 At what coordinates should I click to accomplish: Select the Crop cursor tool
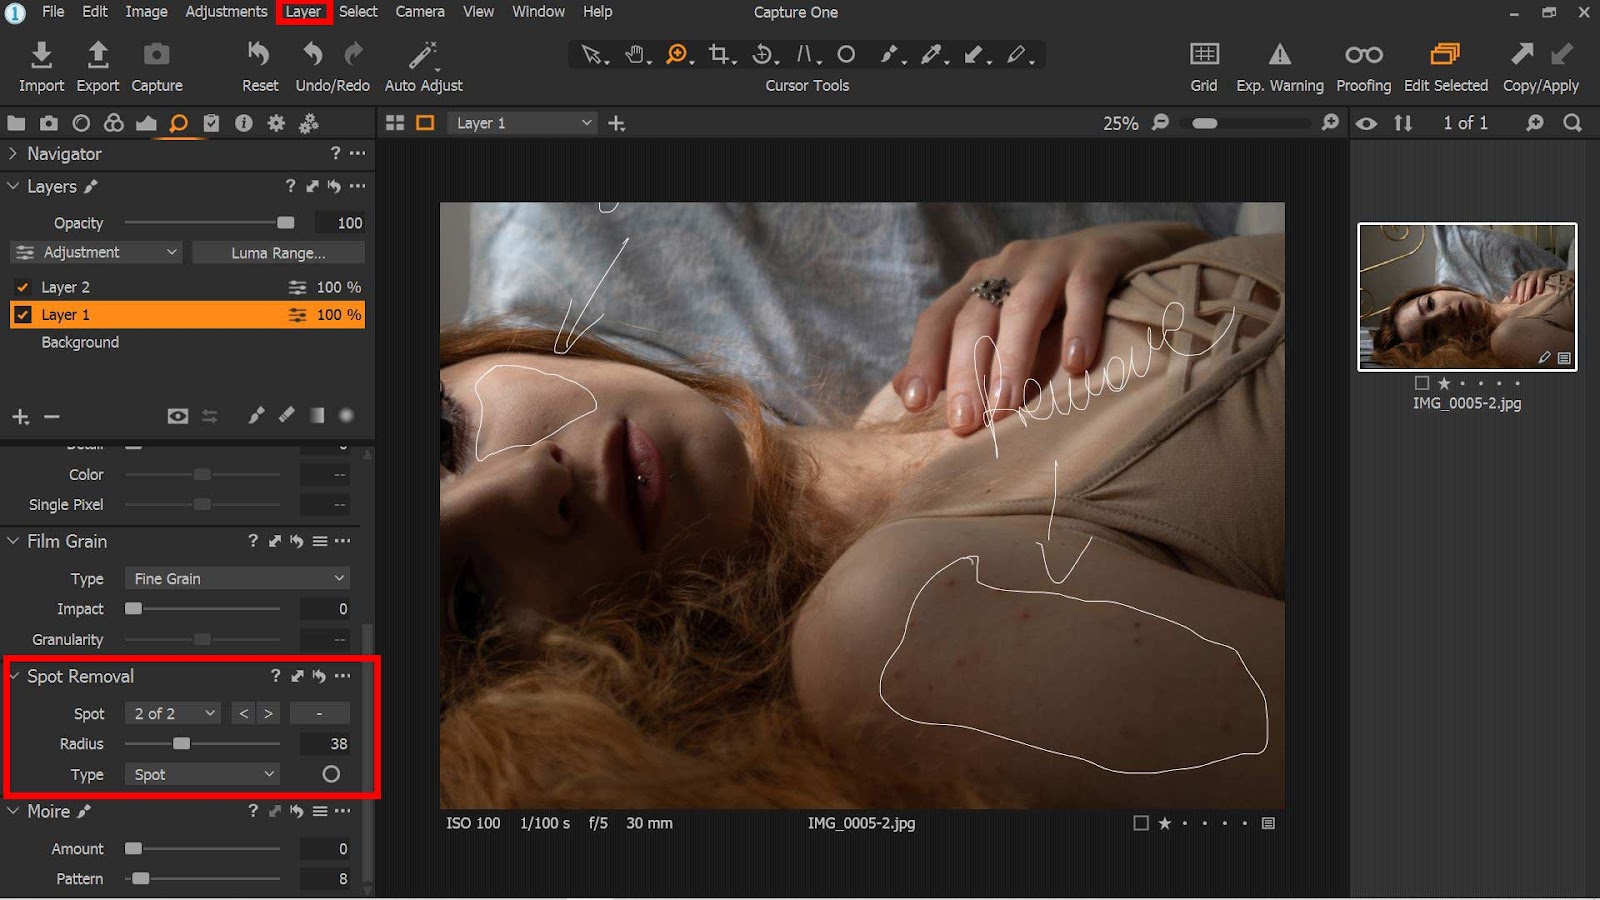(x=718, y=54)
